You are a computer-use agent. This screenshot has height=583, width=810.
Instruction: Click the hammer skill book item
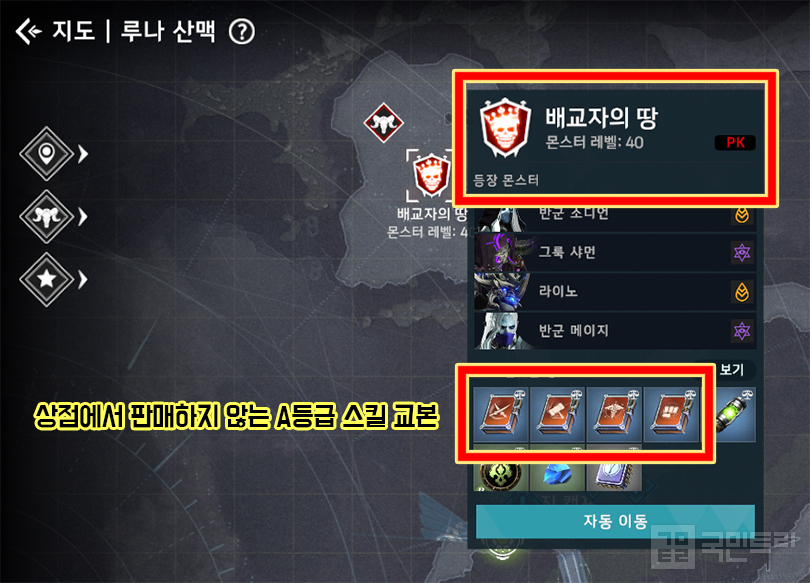pyautogui.click(x=557, y=415)
